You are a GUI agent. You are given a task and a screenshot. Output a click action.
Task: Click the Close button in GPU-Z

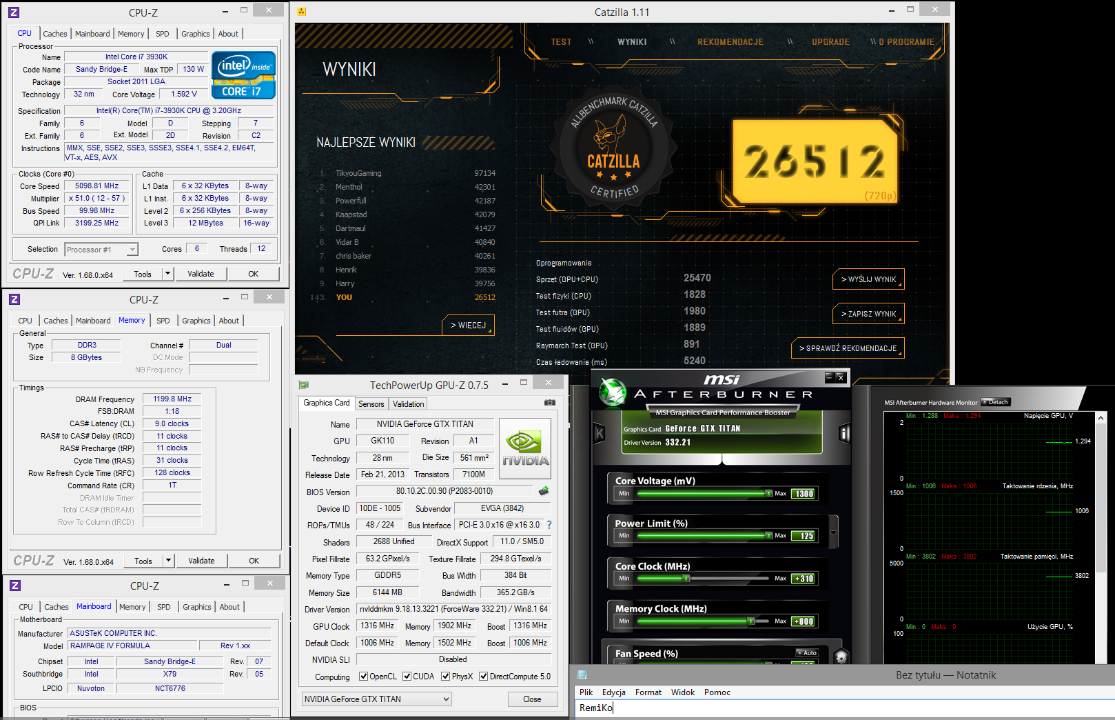coord(532,699)
